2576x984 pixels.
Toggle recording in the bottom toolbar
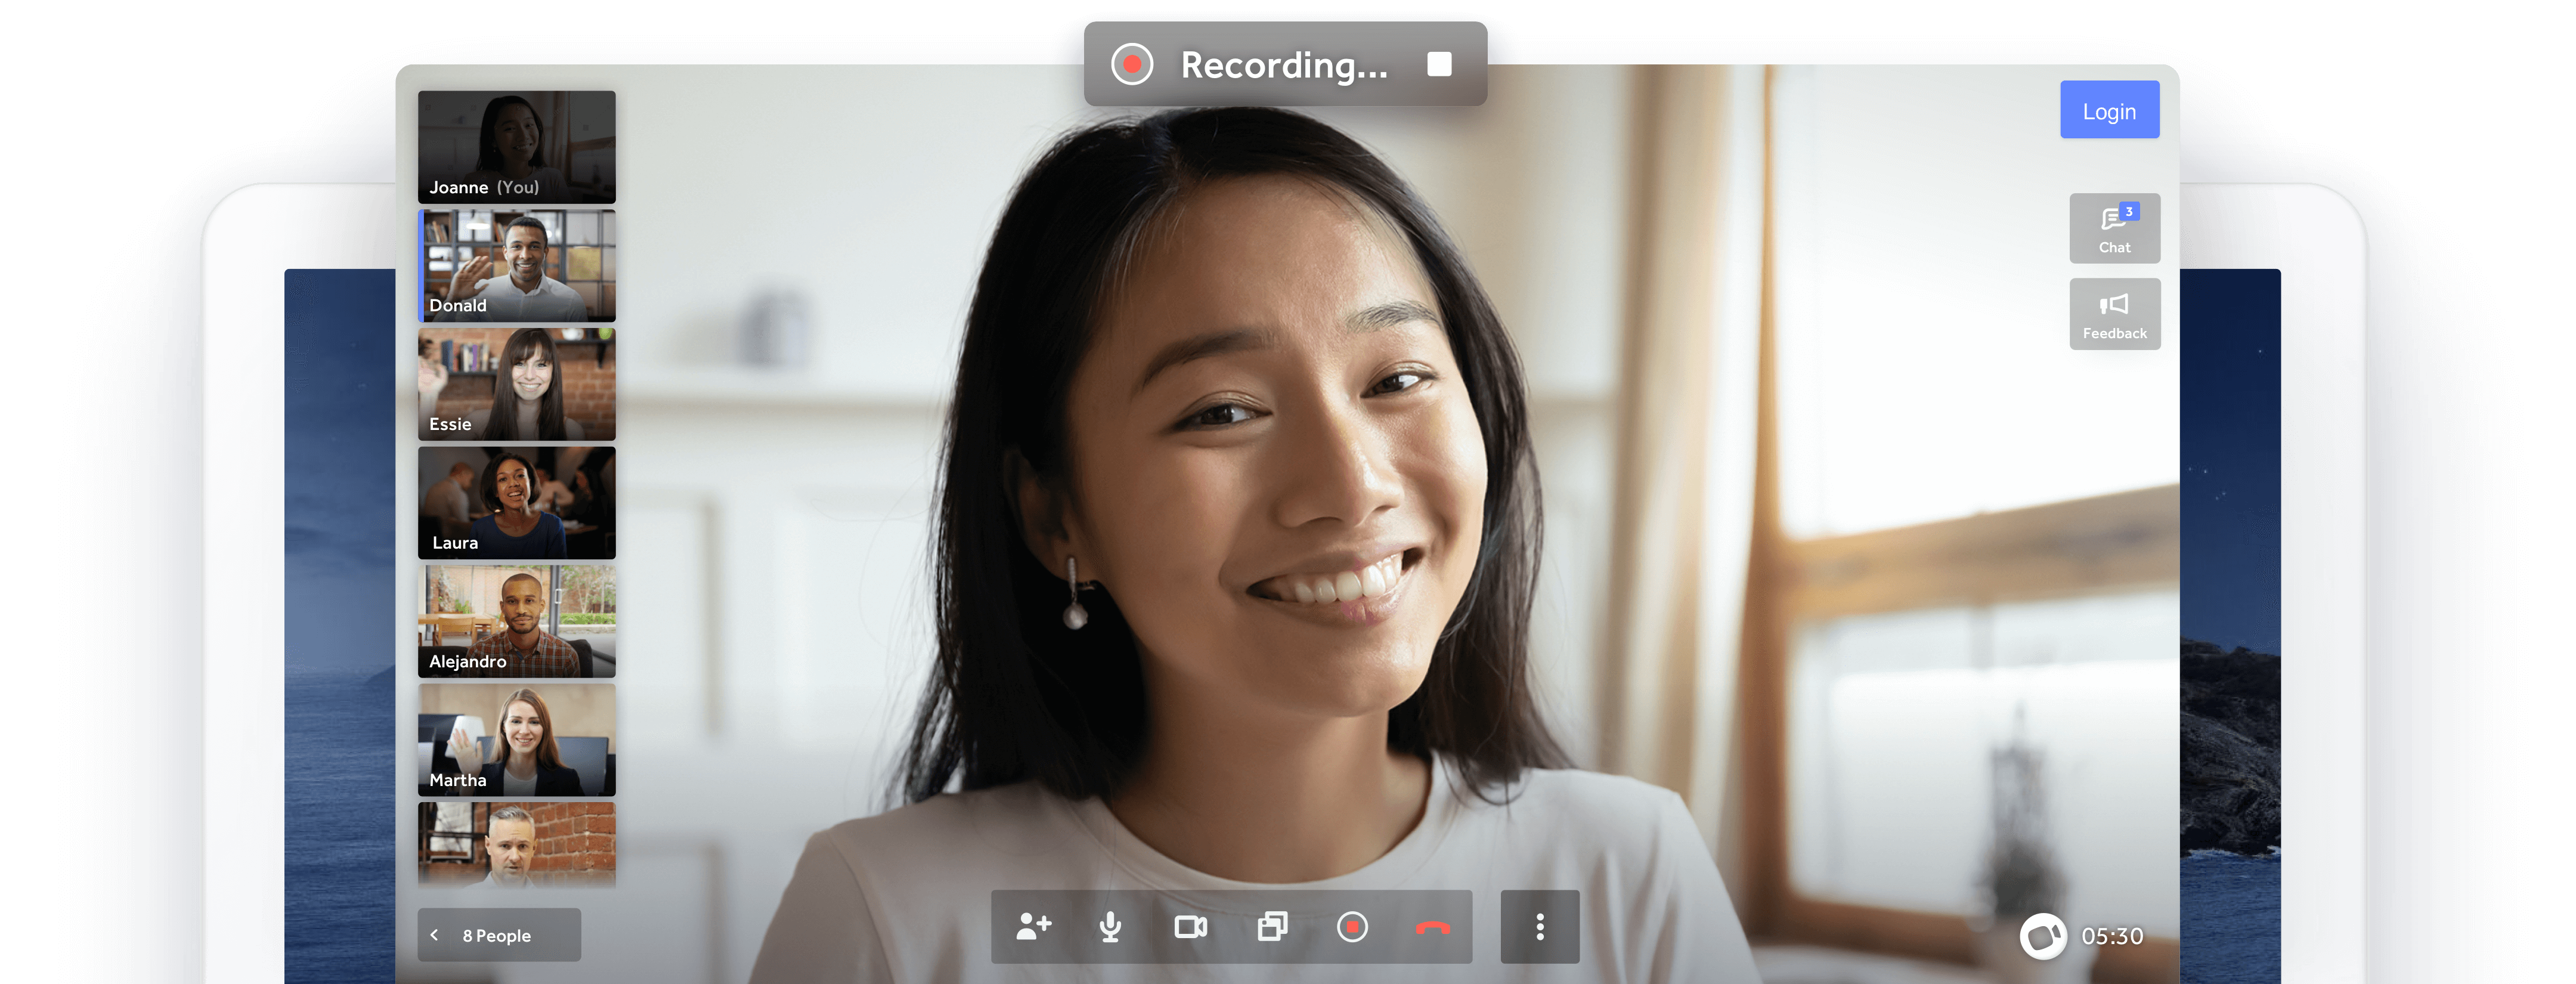click(x=1352, y=927)
